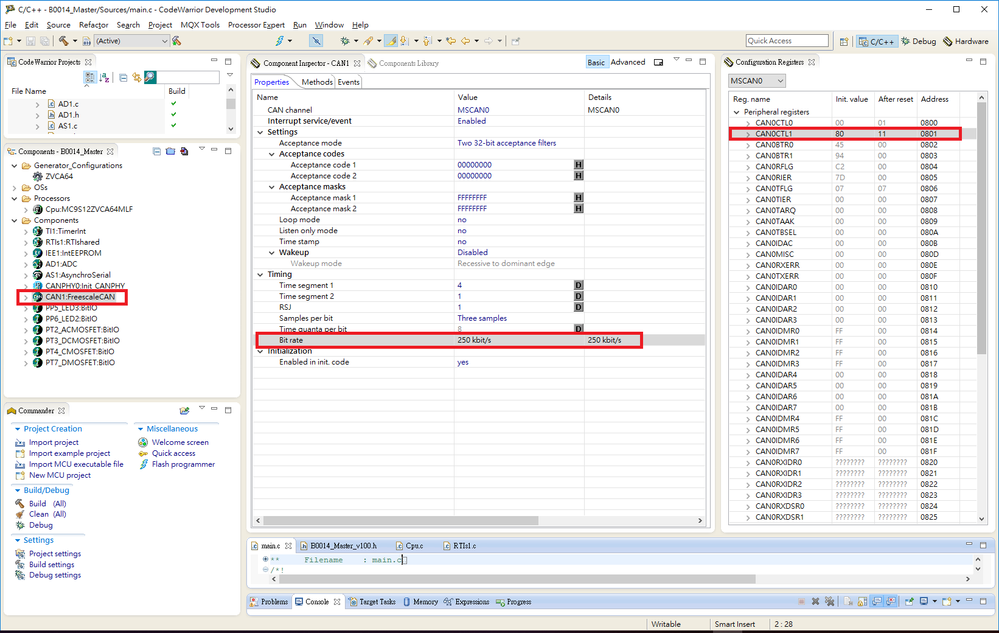Switch to the Debug perspective
The height and width of the screenshot is (633, 999).
(x=918, y=41)
